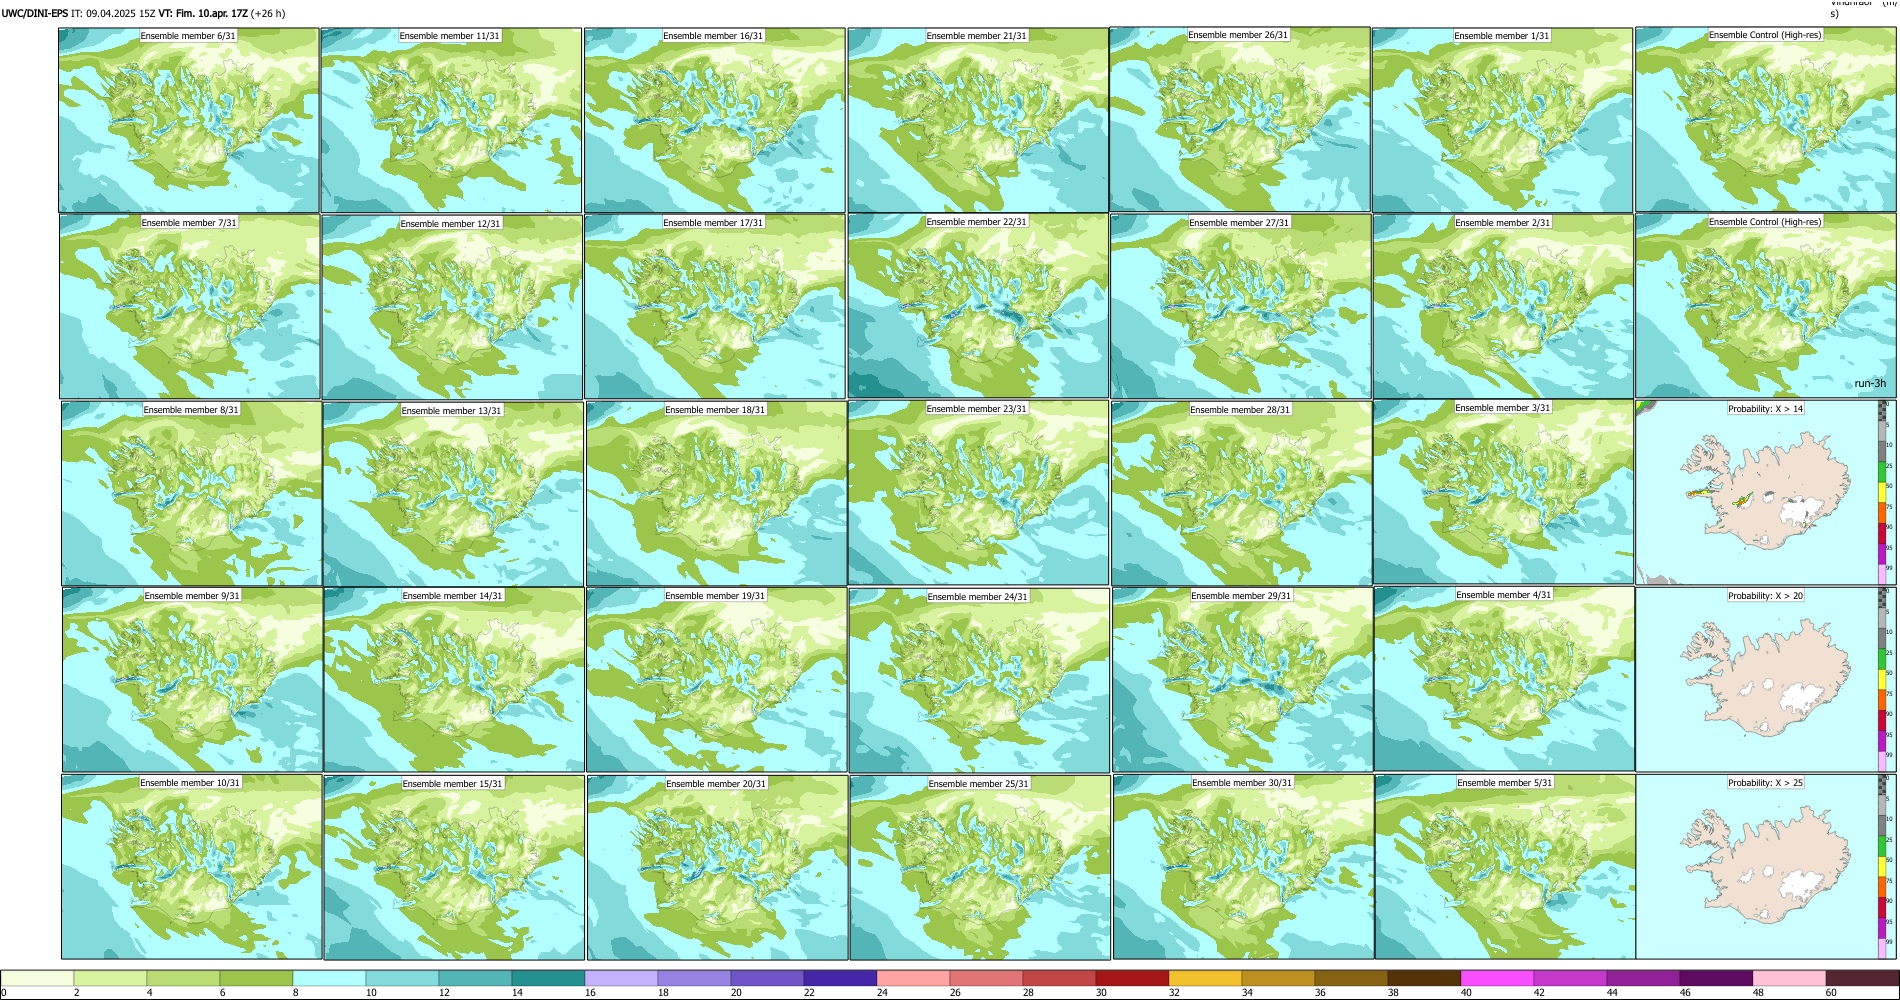Pick the light pink 48–60 legend swatch
Screen dimensions: 1900x1000
(x=1789, y=979)
